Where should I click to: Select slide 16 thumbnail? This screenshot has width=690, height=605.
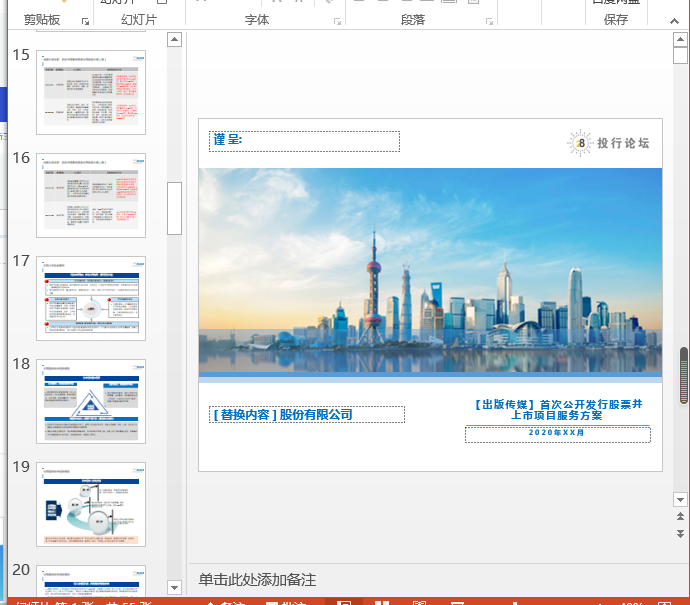(91, 195)
